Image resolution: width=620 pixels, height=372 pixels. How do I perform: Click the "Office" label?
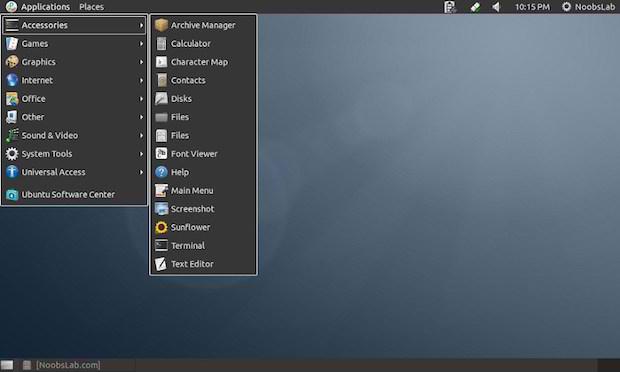(x=34, y=99)
